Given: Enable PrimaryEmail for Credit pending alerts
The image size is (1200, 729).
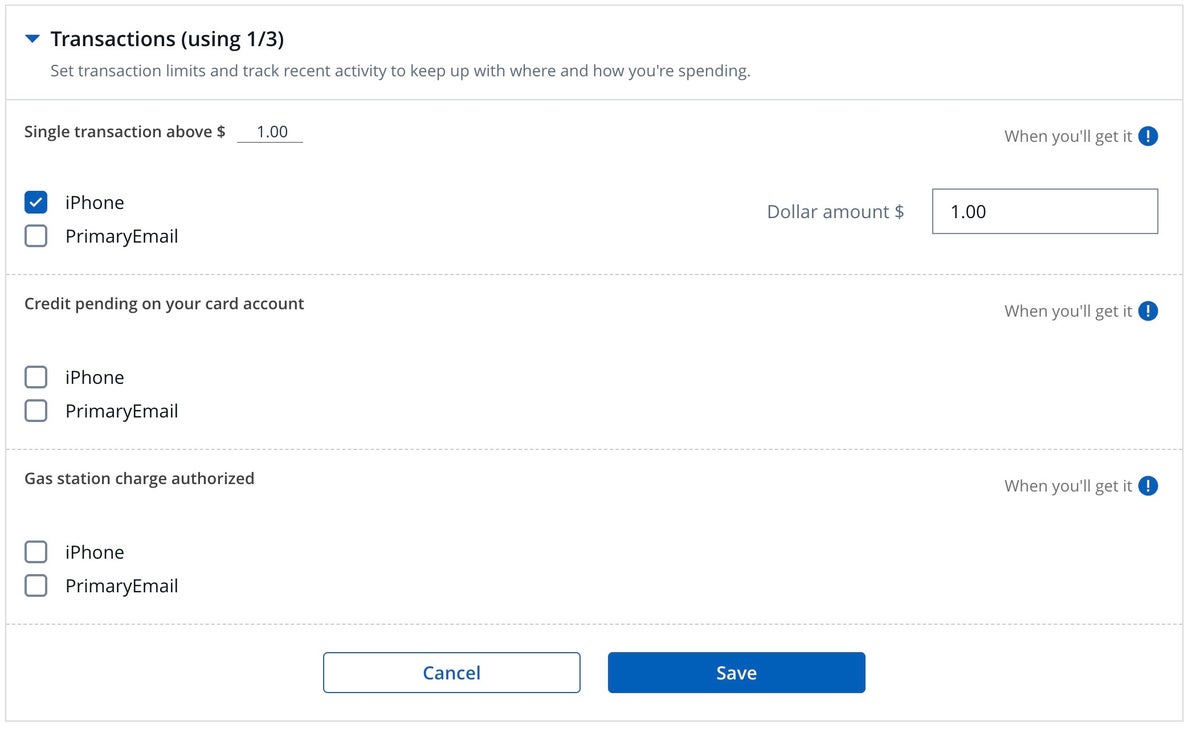Looking at the screenshot, I should pyautogui.click(x=36, y=411).
